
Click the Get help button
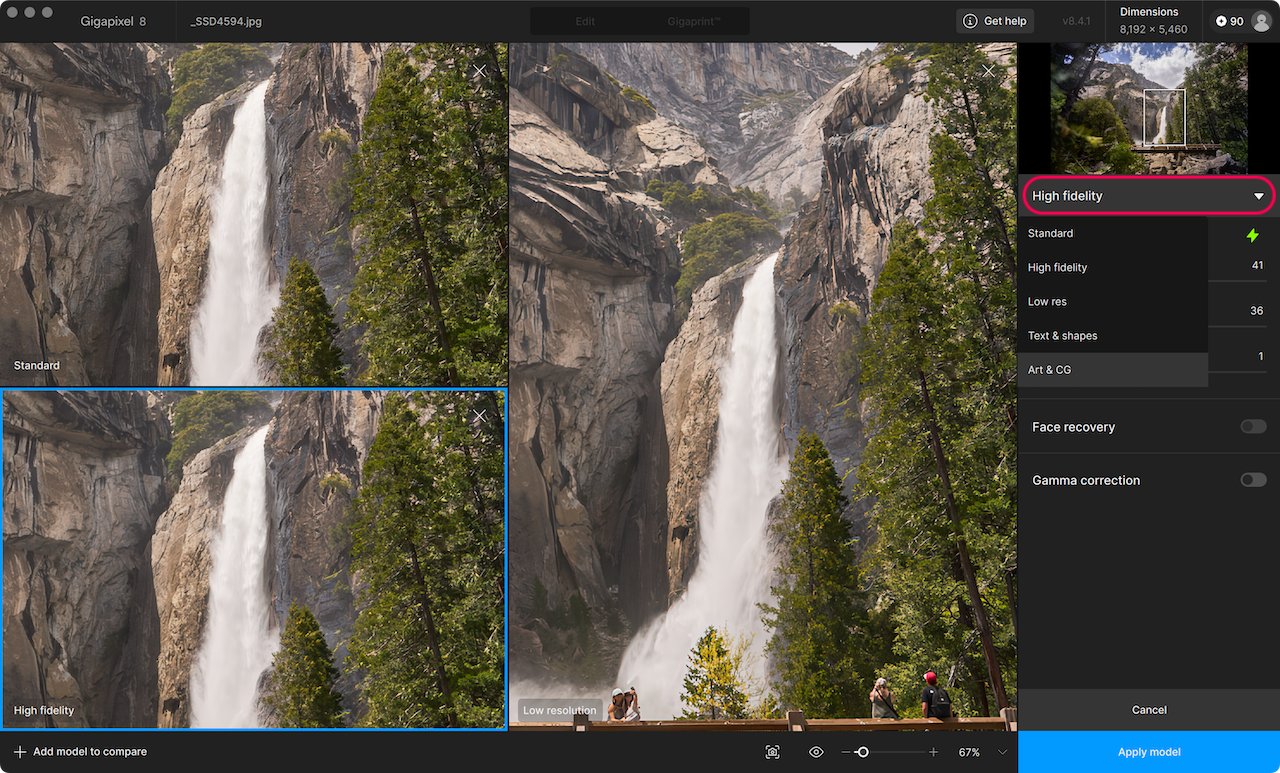(995, 21)
